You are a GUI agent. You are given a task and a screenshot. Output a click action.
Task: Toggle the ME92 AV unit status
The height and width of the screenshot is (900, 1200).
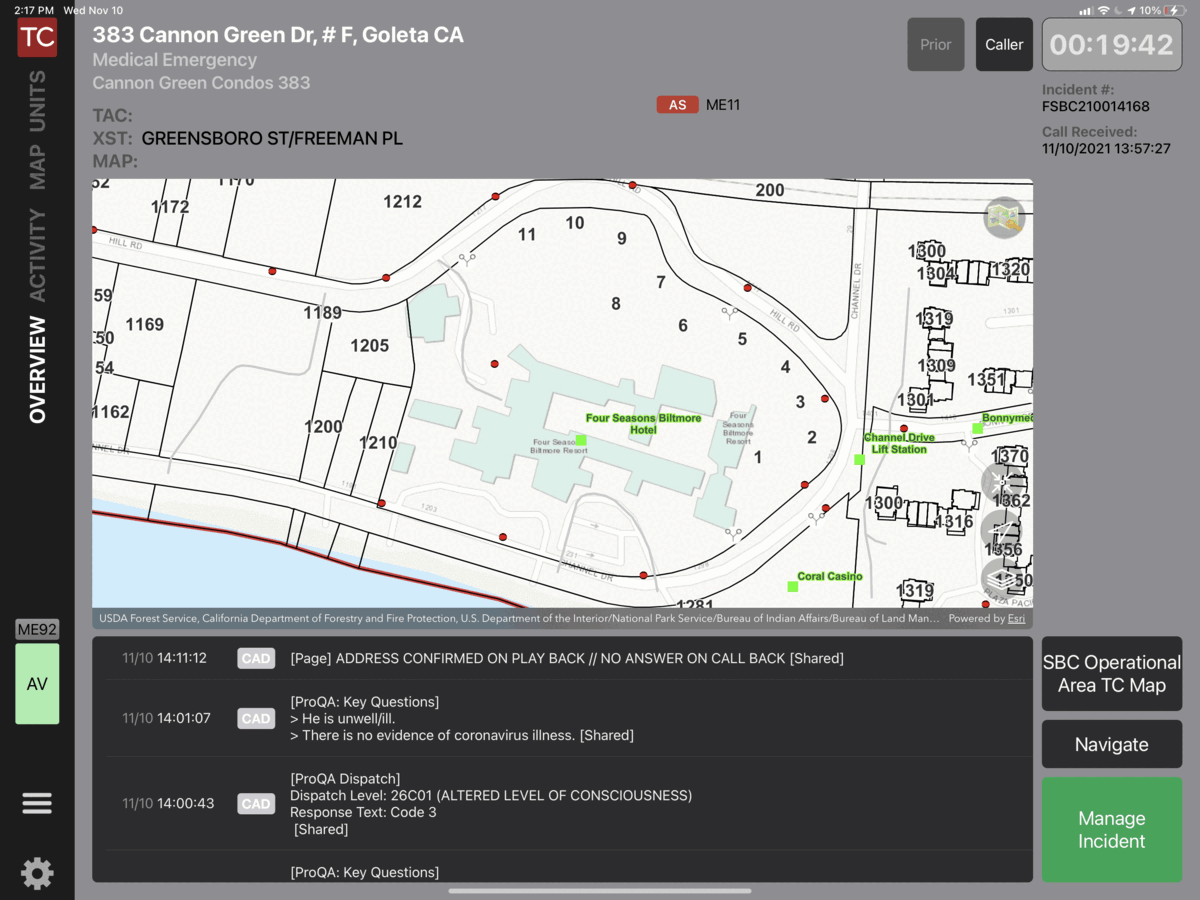37,683
